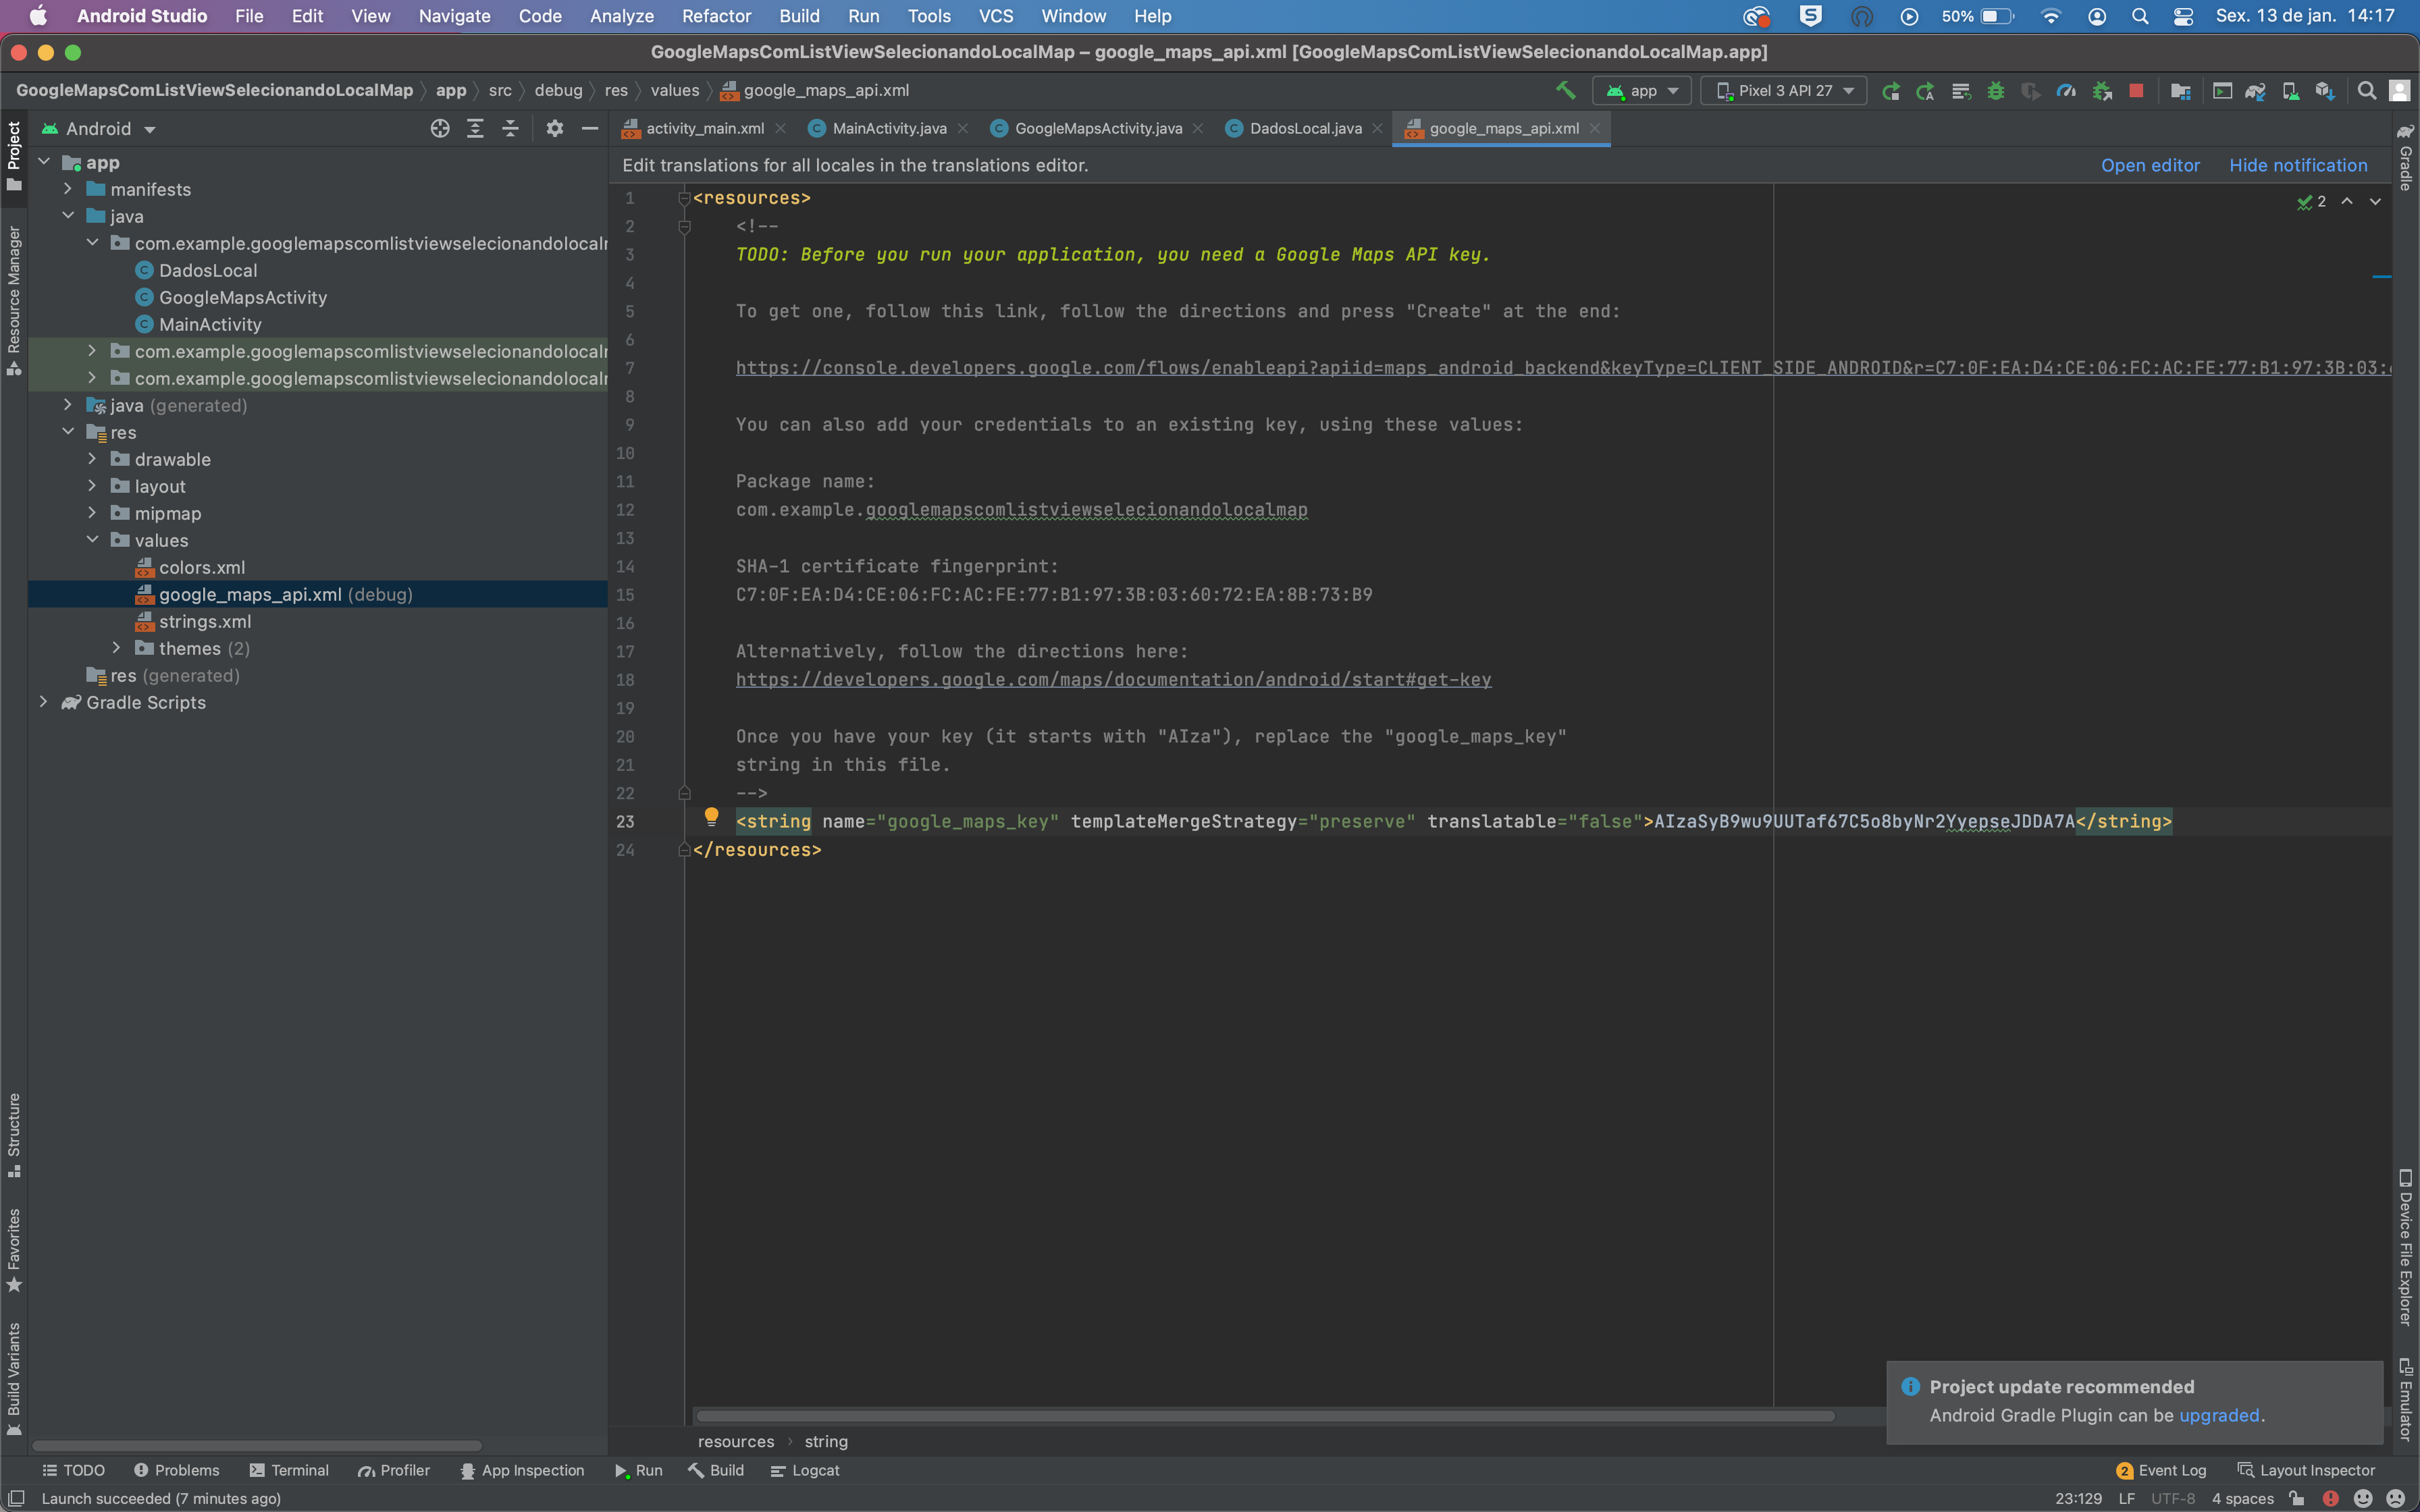
Task: Open the Event Log button
Action: coord(2162,1470)
